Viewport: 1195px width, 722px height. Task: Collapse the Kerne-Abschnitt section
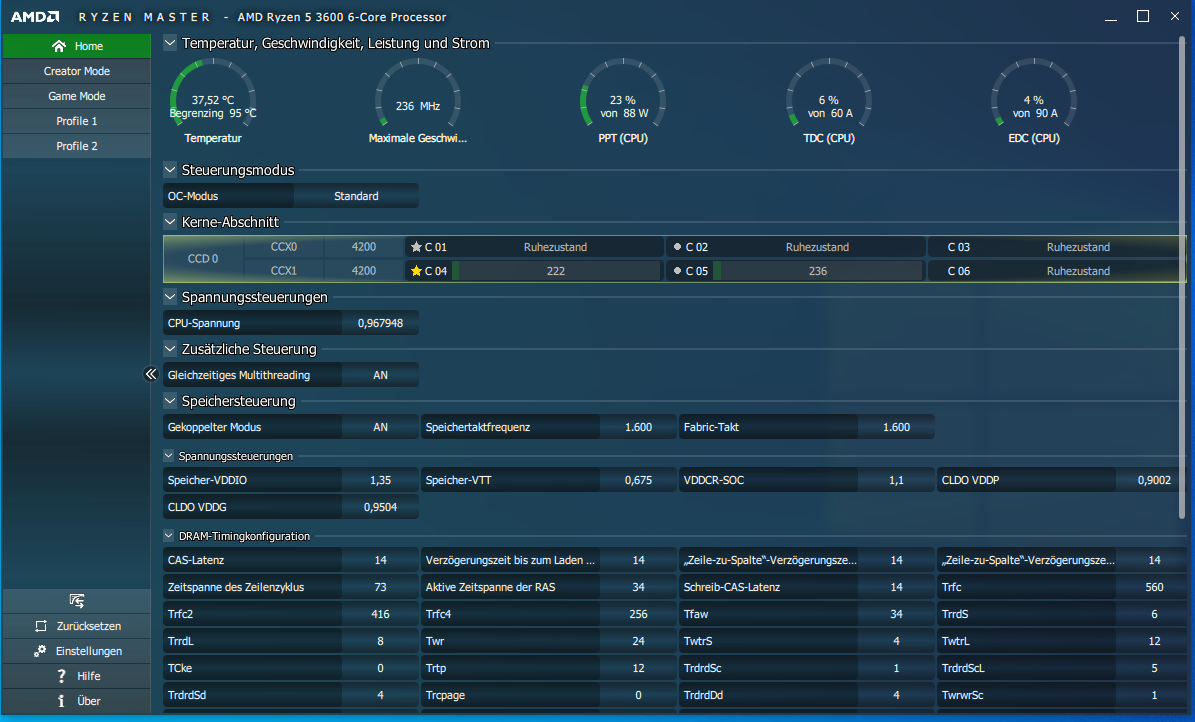coord(170,222)
